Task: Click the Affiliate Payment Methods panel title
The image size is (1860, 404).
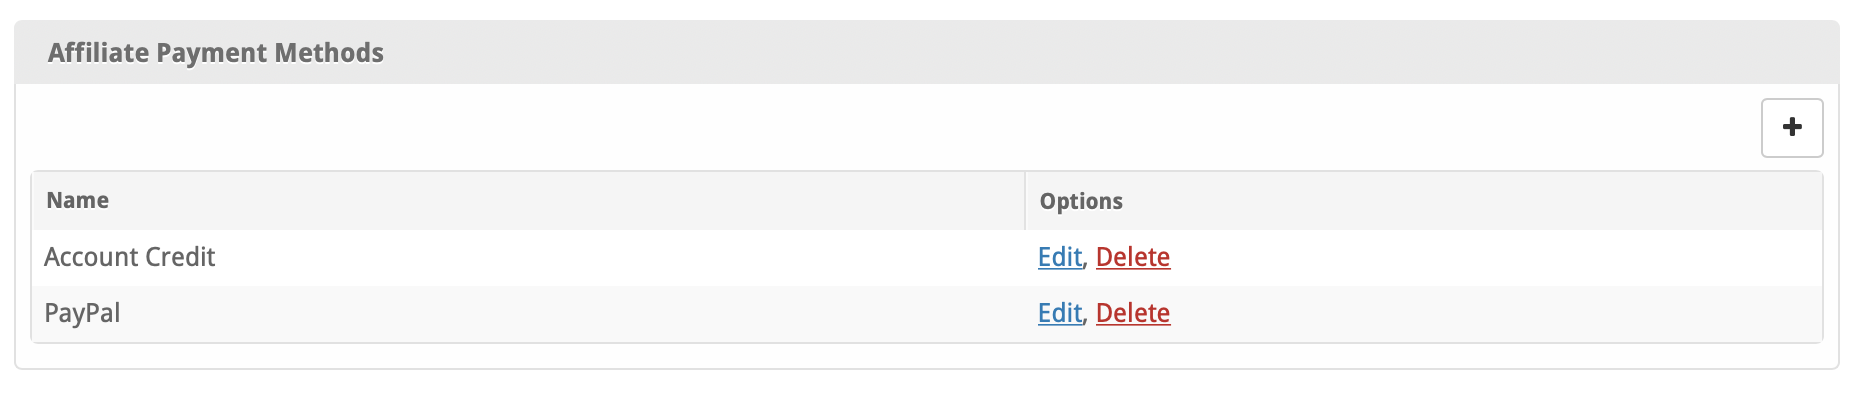Action: tap(215, 52)
